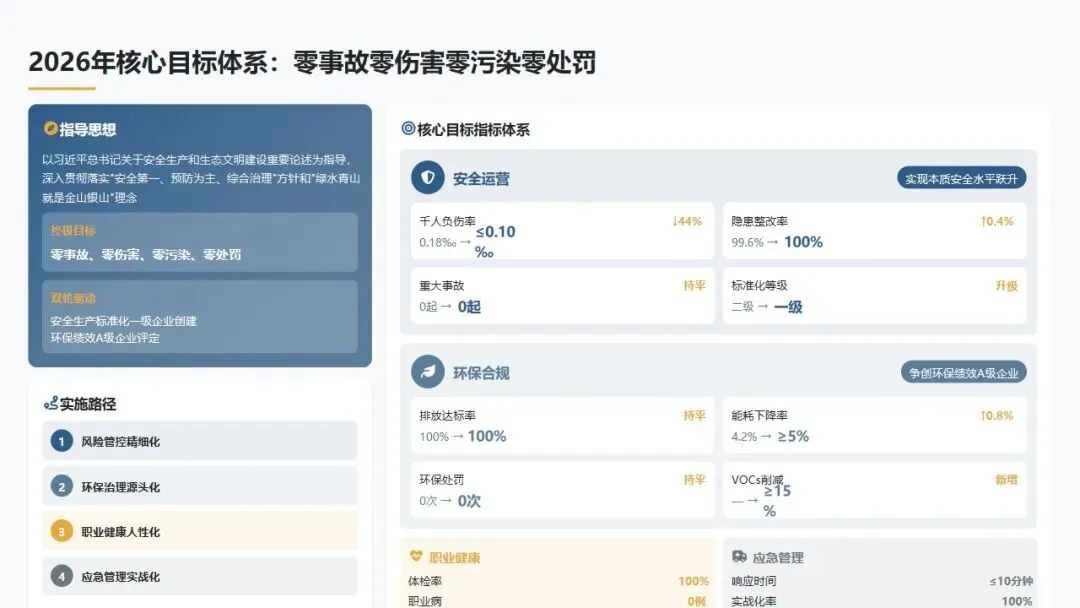Click the 体检率 100% value
The height and width of the screenshot is (608, 1080).
coord(693,581)
